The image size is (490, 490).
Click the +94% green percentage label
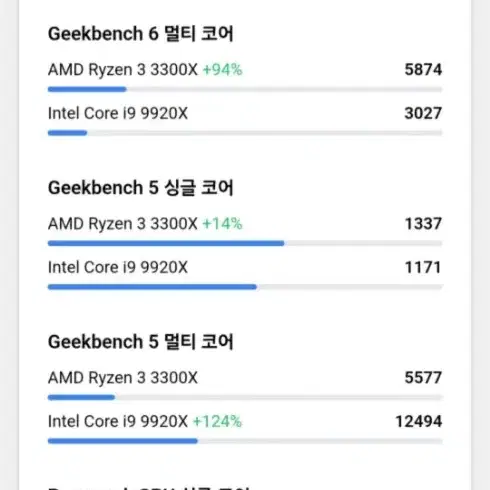(x=222, y=70)
